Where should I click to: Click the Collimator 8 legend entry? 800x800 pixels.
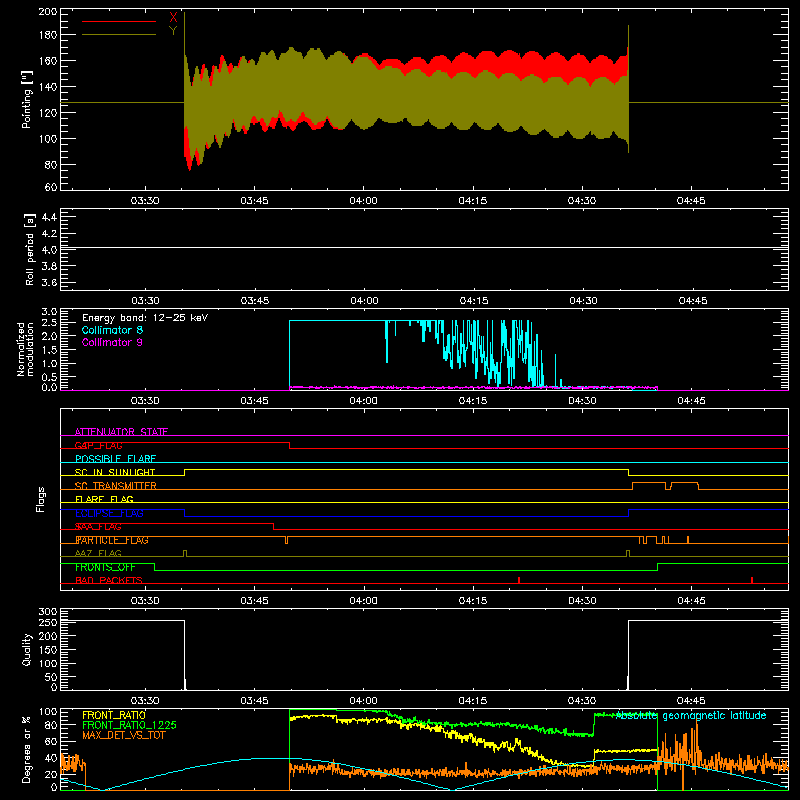click(112, 330)
